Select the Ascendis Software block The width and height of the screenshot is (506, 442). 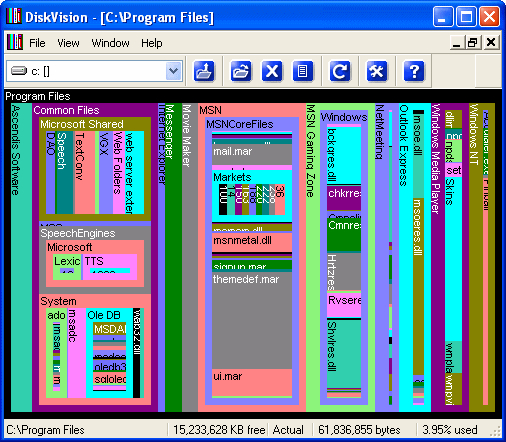(x=21, y=257)
